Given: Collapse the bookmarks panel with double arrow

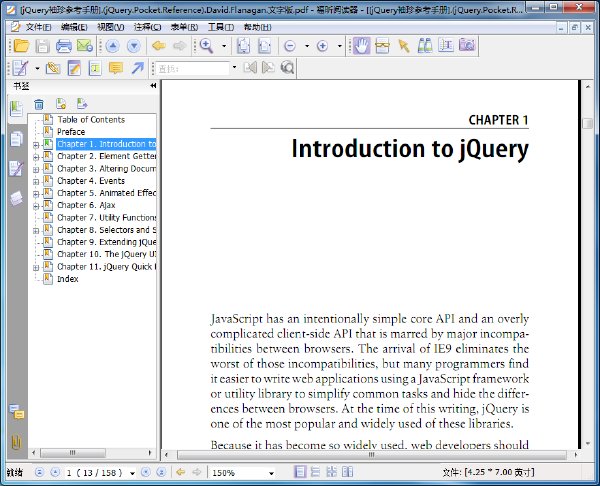Looking at the screenshot, I should 153,85.
